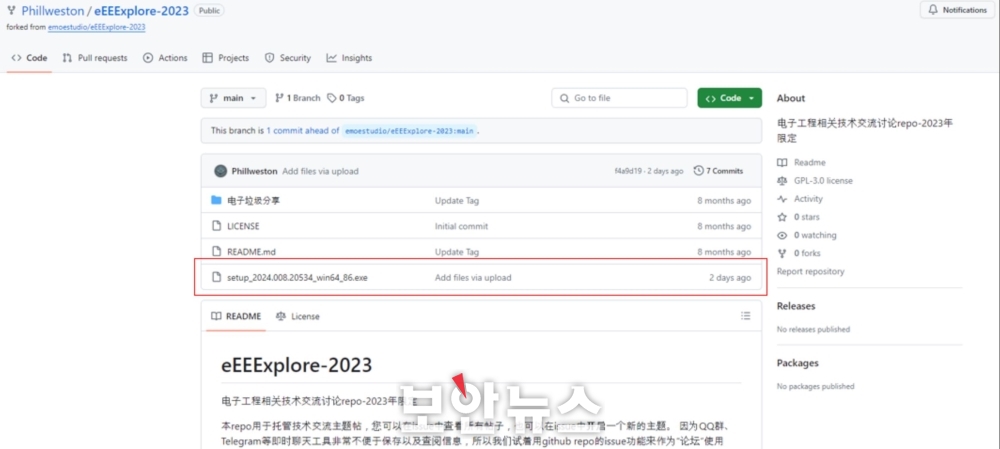Image resolution: width=1000 pixels, height=449 pixels.
Task: Switch to the Insights tab
Action: pos(349,58)
